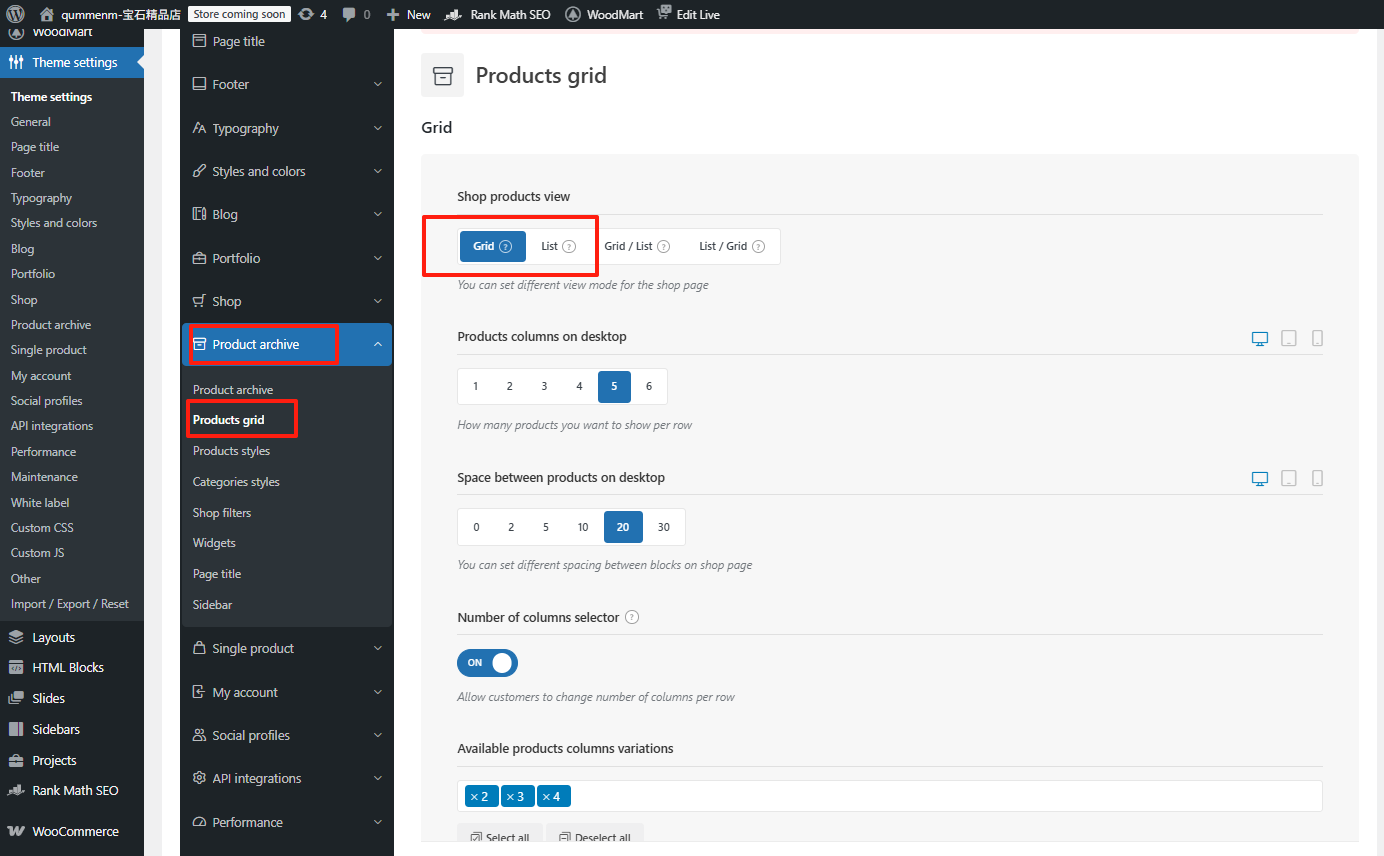This screenshot has width=1384, height=856.
Task: Expand the Single product settings section
Action: click(287, 648)
